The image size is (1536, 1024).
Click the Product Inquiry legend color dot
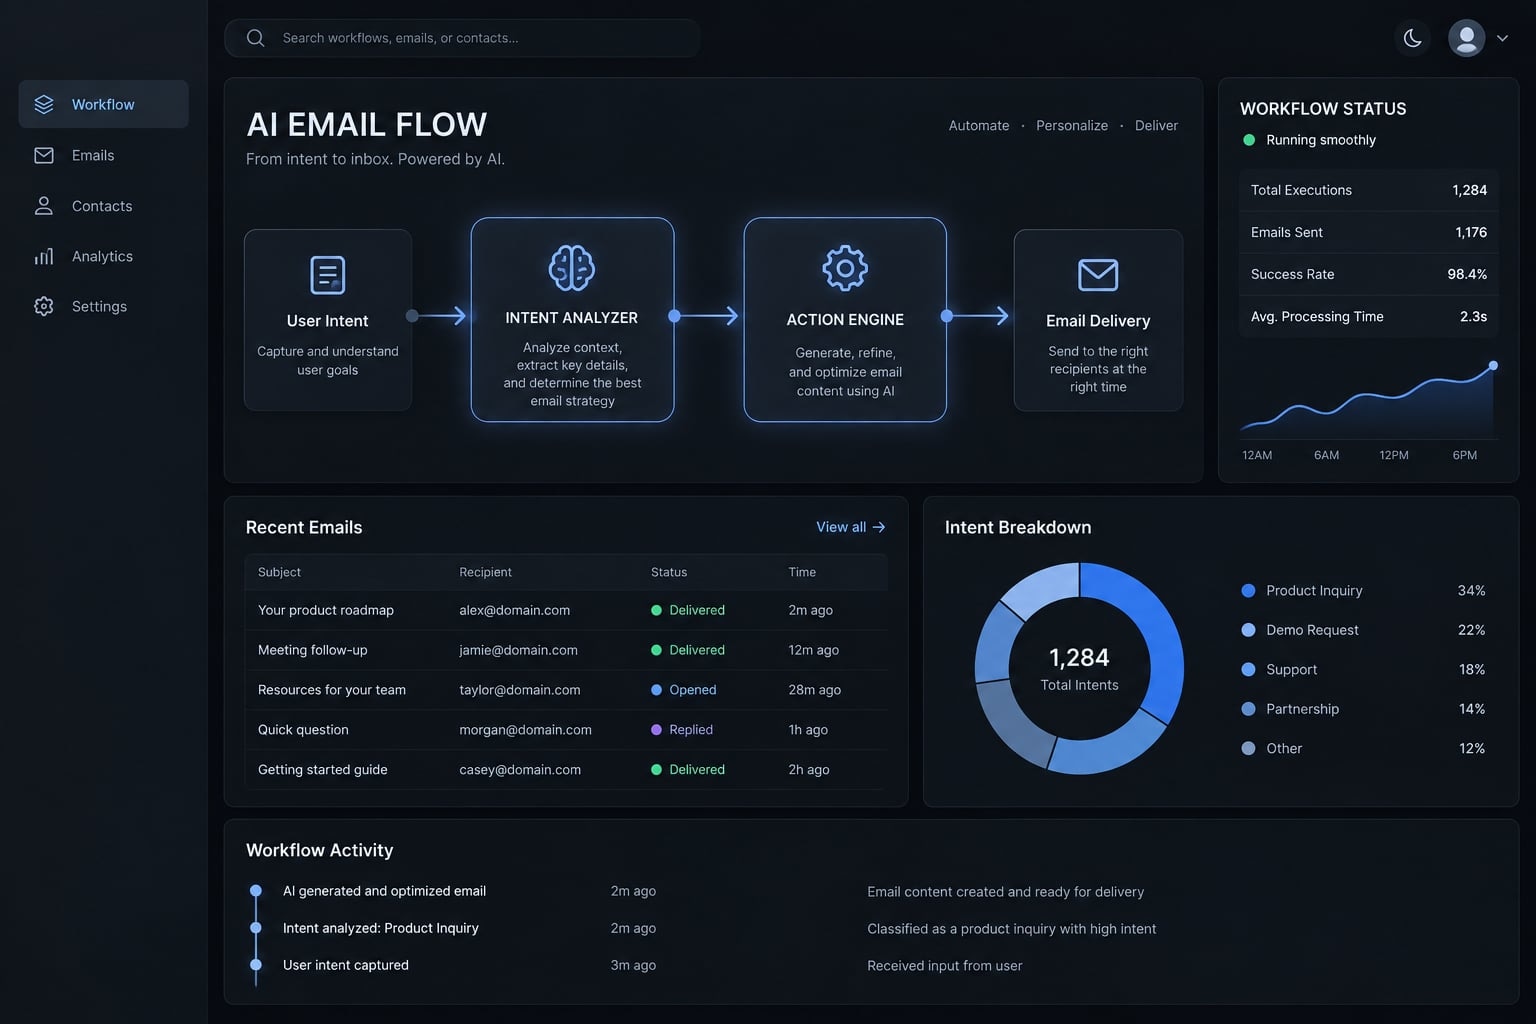point(1248,591)
